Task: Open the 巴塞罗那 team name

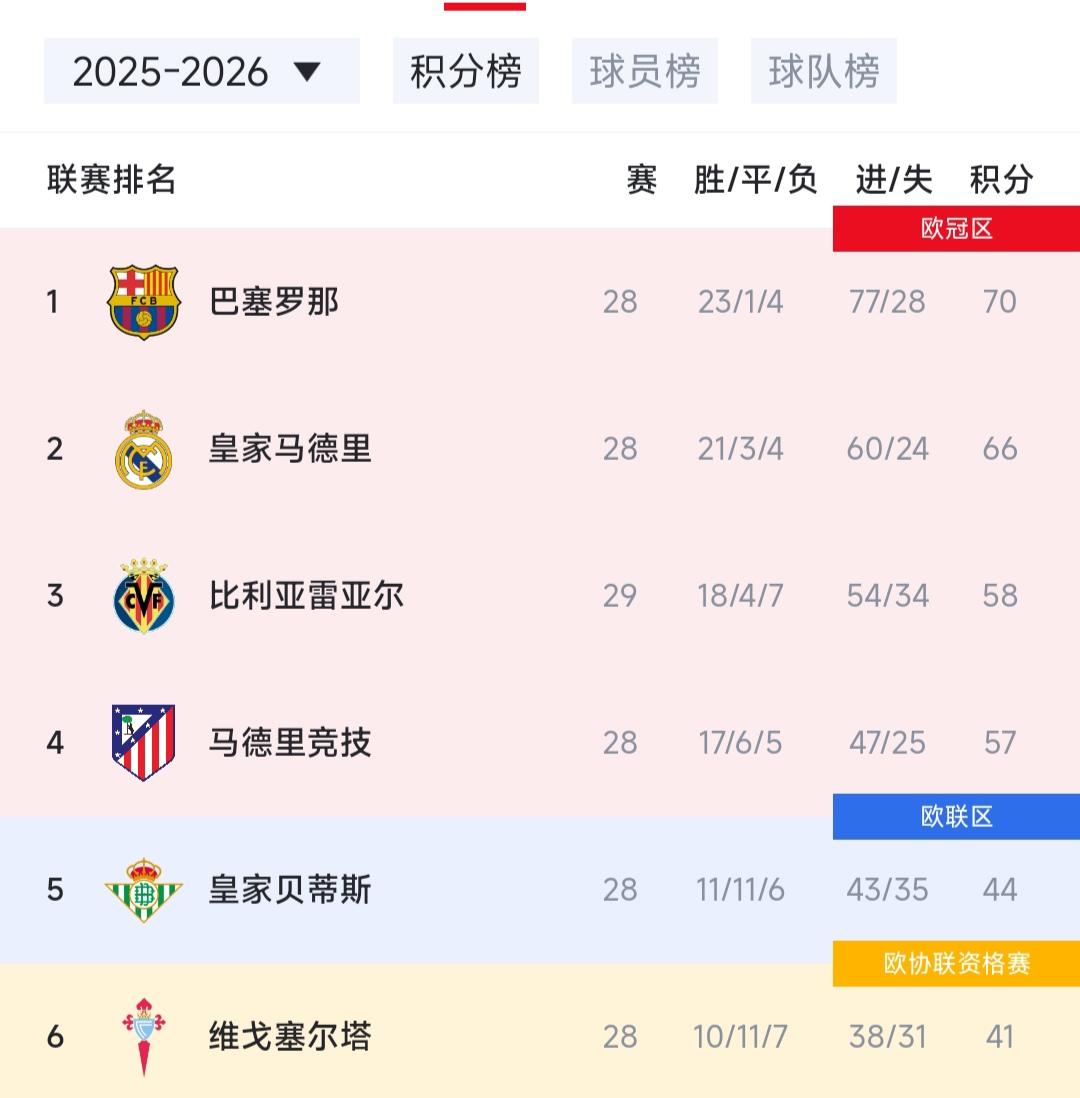Action: point(274,302)
